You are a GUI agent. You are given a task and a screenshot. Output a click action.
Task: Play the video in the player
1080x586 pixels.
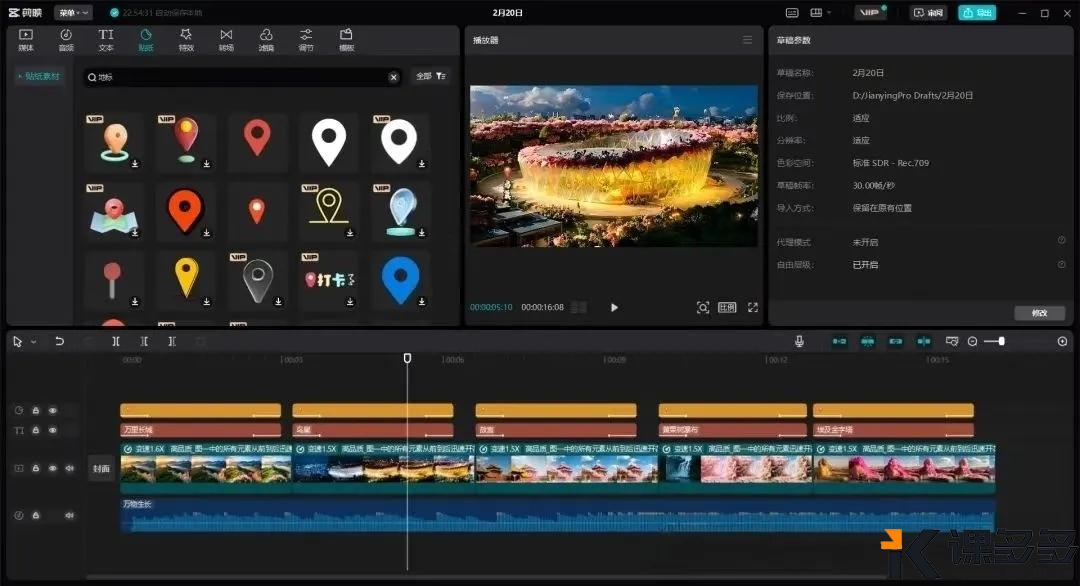click(614, 308)
